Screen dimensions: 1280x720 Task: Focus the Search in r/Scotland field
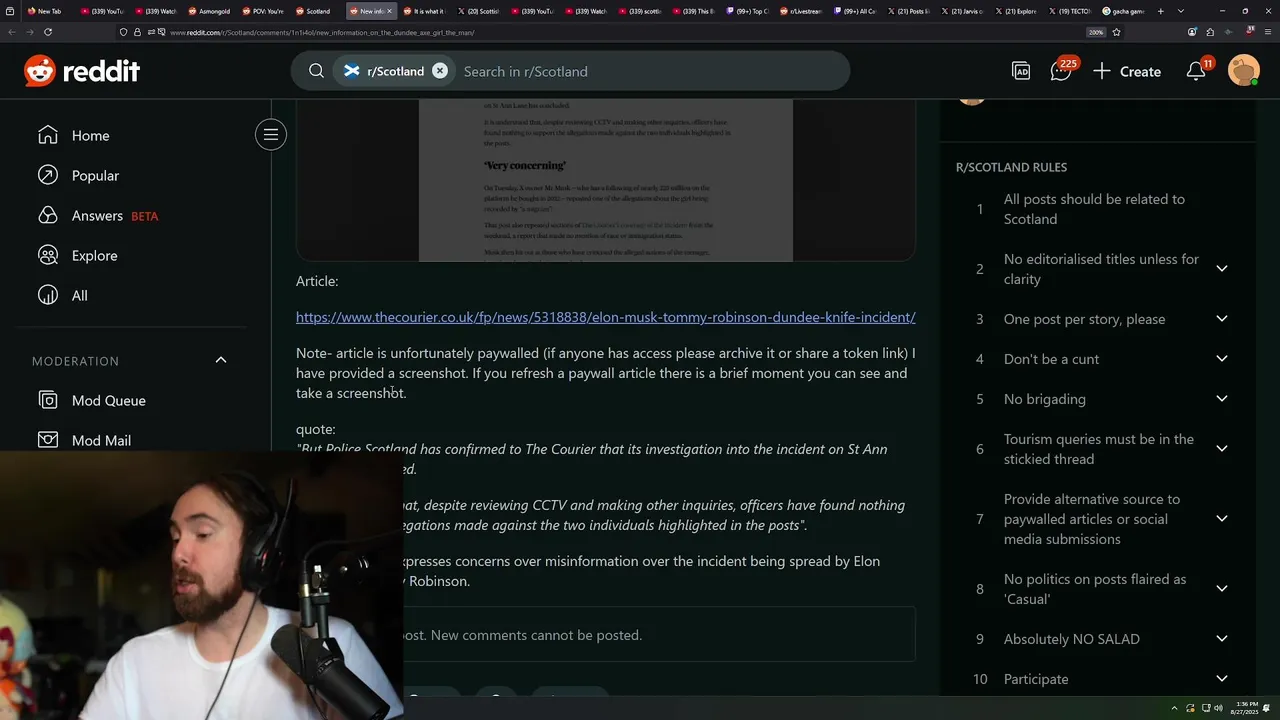(x=650, y=71)
